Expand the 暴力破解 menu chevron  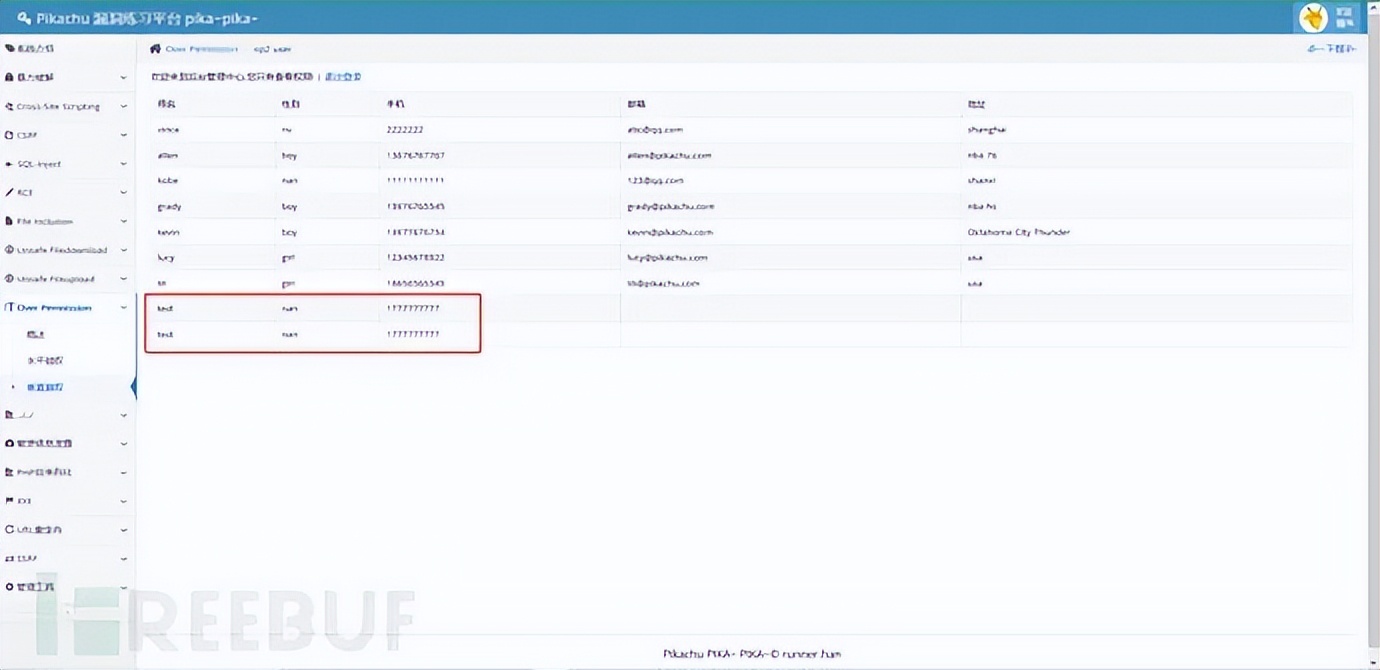coord(124,77)
